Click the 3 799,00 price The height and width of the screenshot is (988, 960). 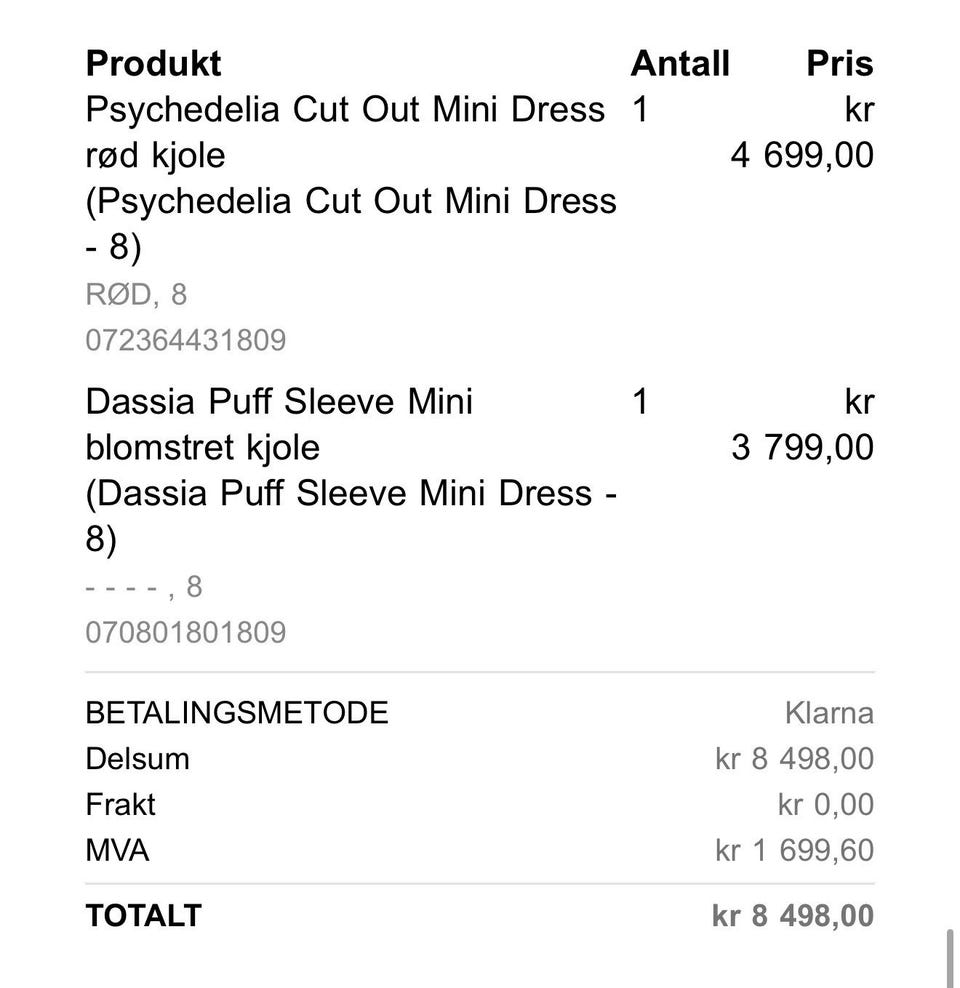click(802, 448)
